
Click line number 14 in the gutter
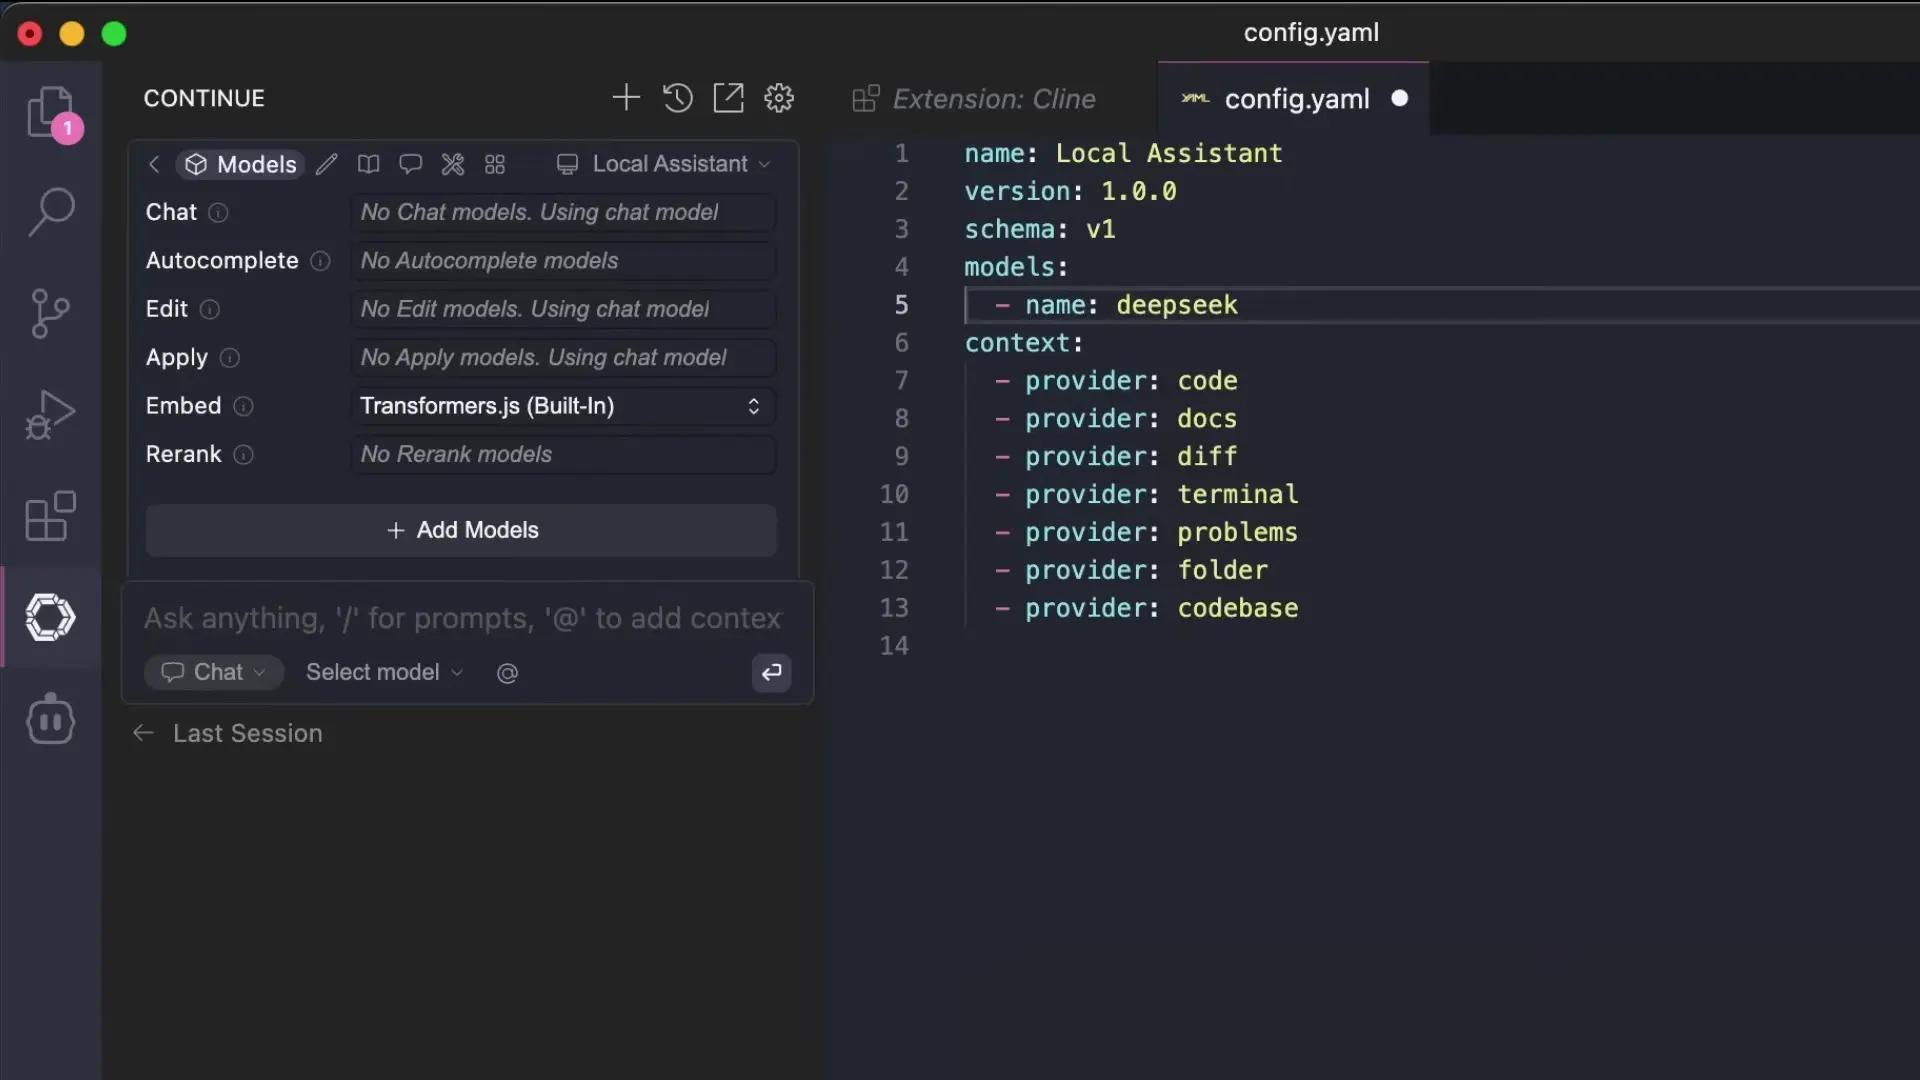(894, 646)
